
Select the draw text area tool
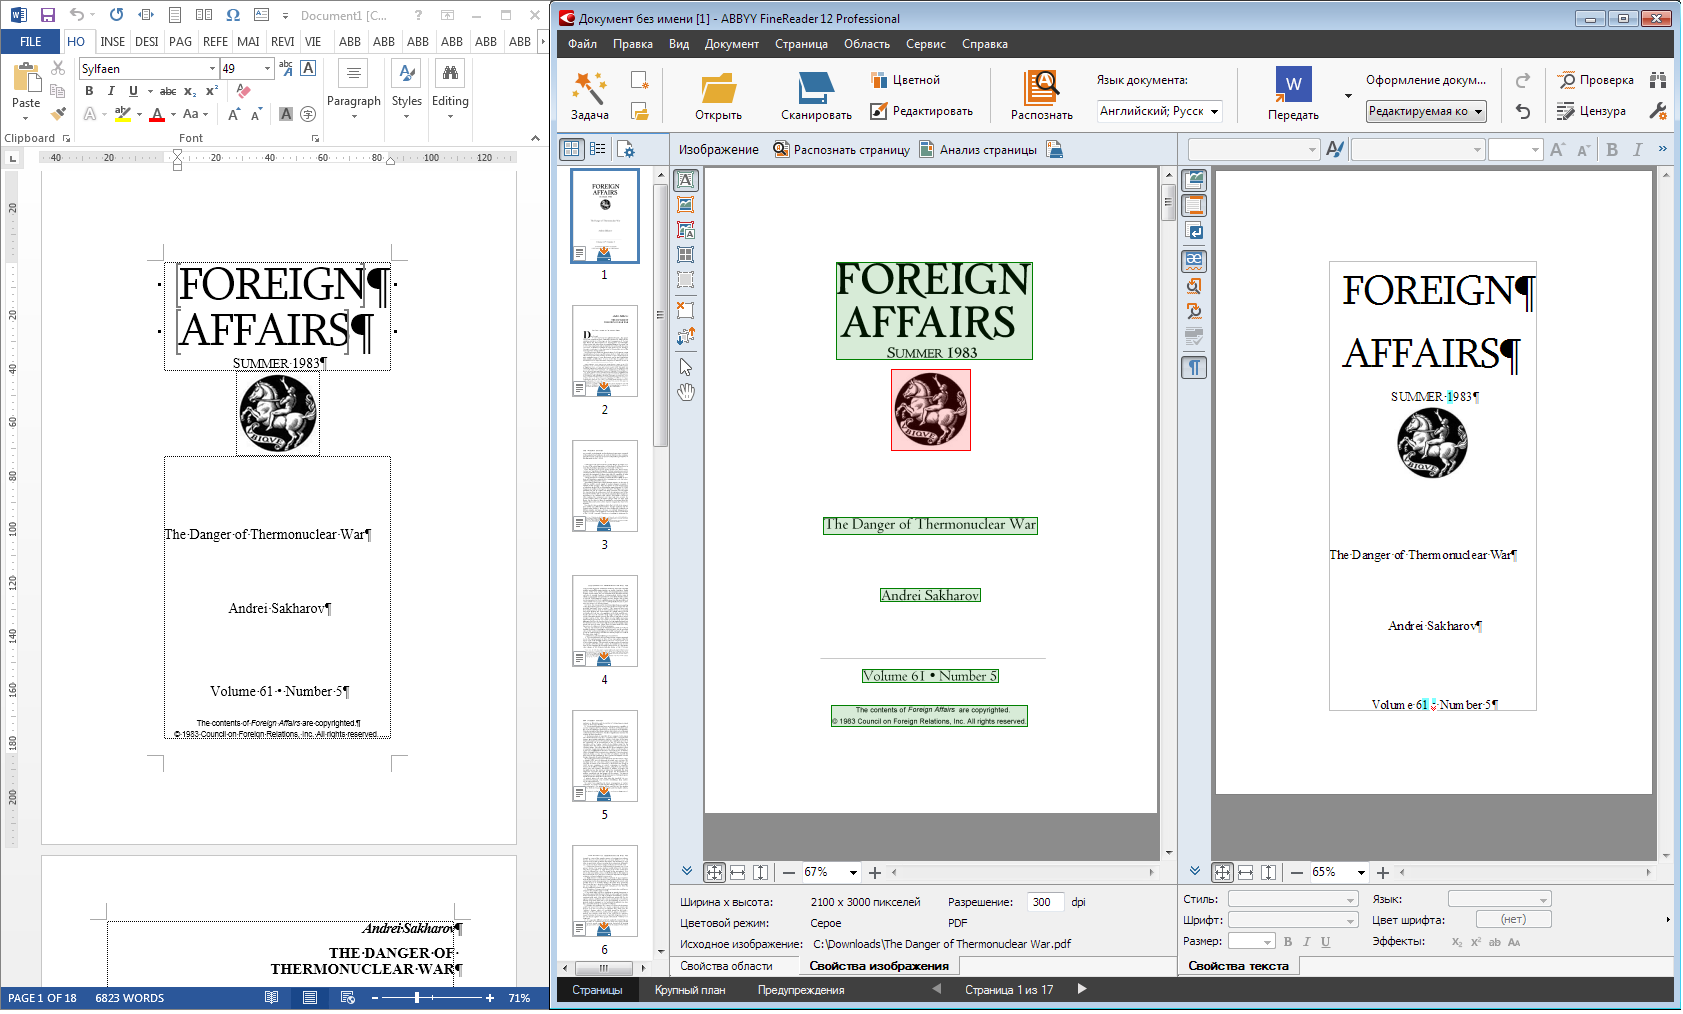pyautogui.click(x=685, y=180)
